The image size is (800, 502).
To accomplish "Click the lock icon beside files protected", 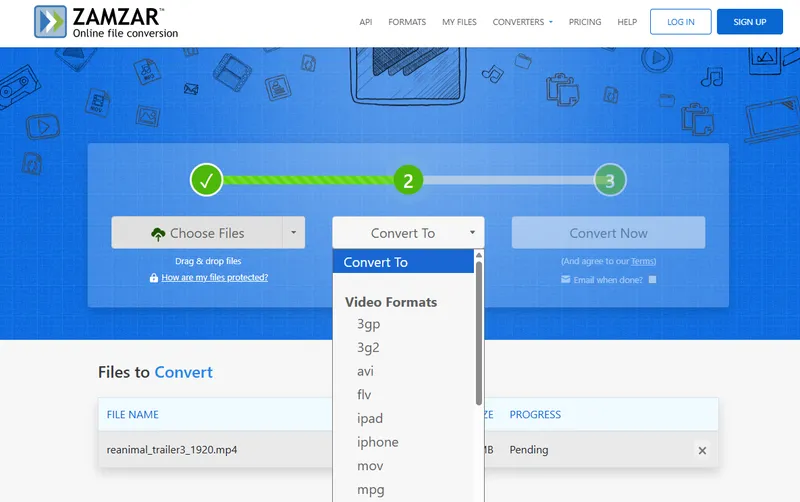I will [x=154, y=278].
